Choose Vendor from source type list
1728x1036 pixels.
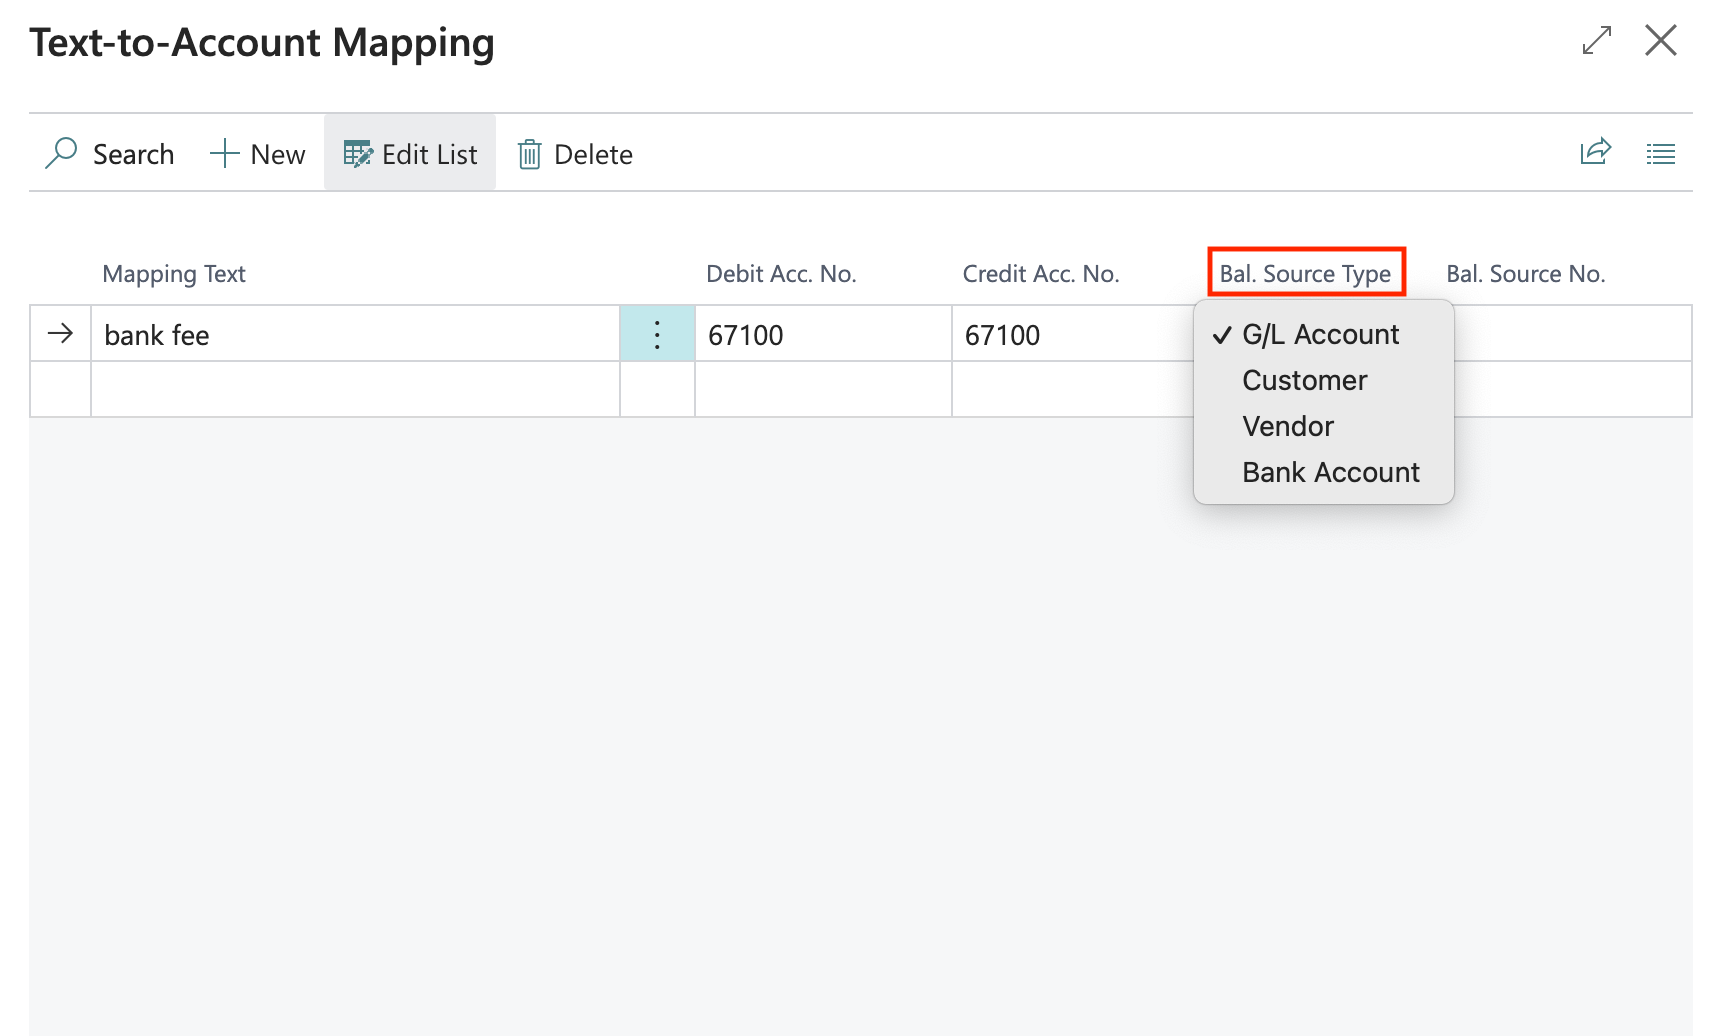pyautogui.click(x=1288, y=426)
